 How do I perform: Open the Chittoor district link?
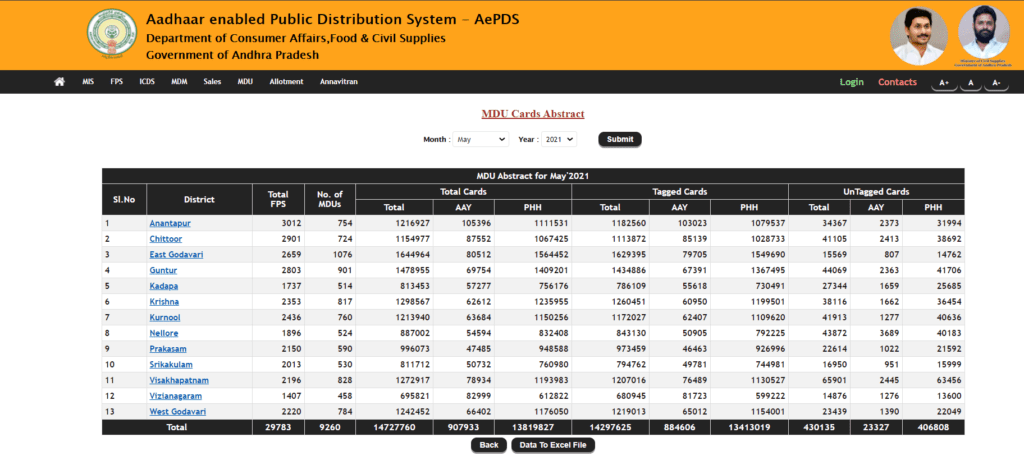(166, 239)
